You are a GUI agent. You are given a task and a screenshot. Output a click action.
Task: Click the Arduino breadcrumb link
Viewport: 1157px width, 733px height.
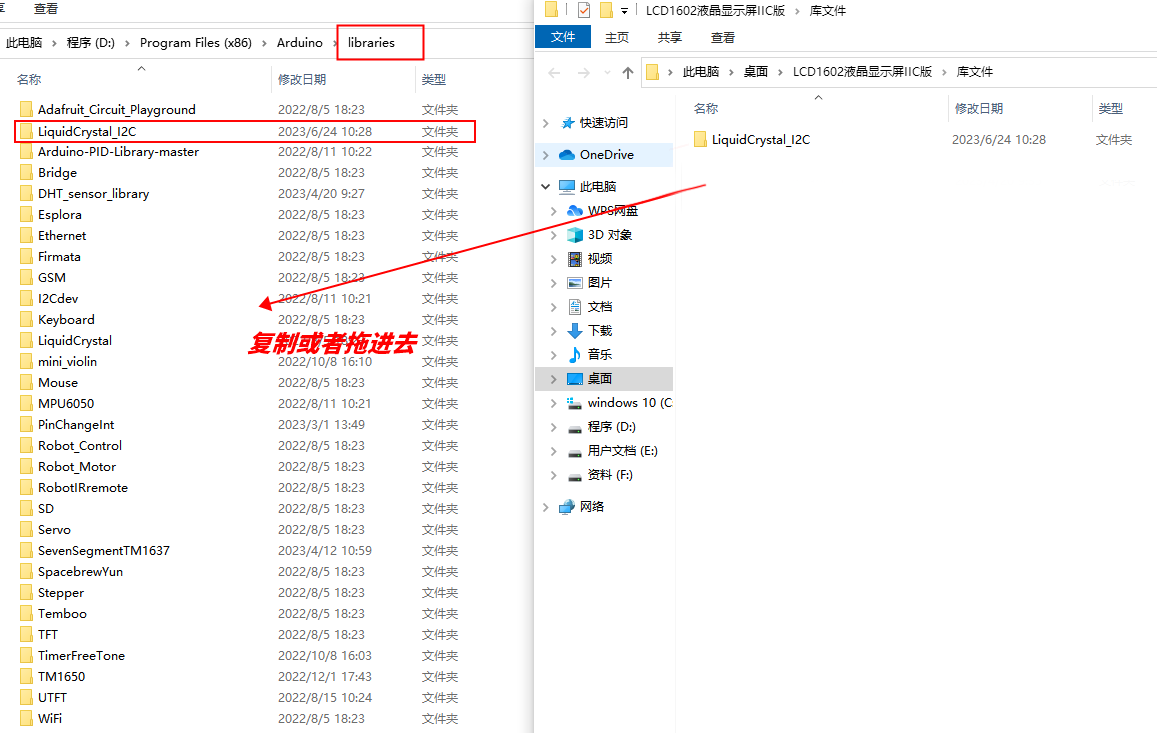point(301,44)
